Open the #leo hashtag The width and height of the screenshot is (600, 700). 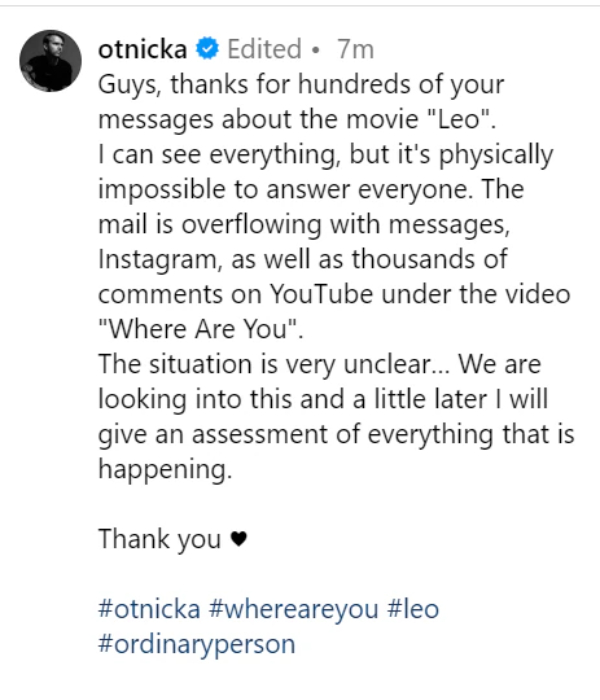pos(408,609)
